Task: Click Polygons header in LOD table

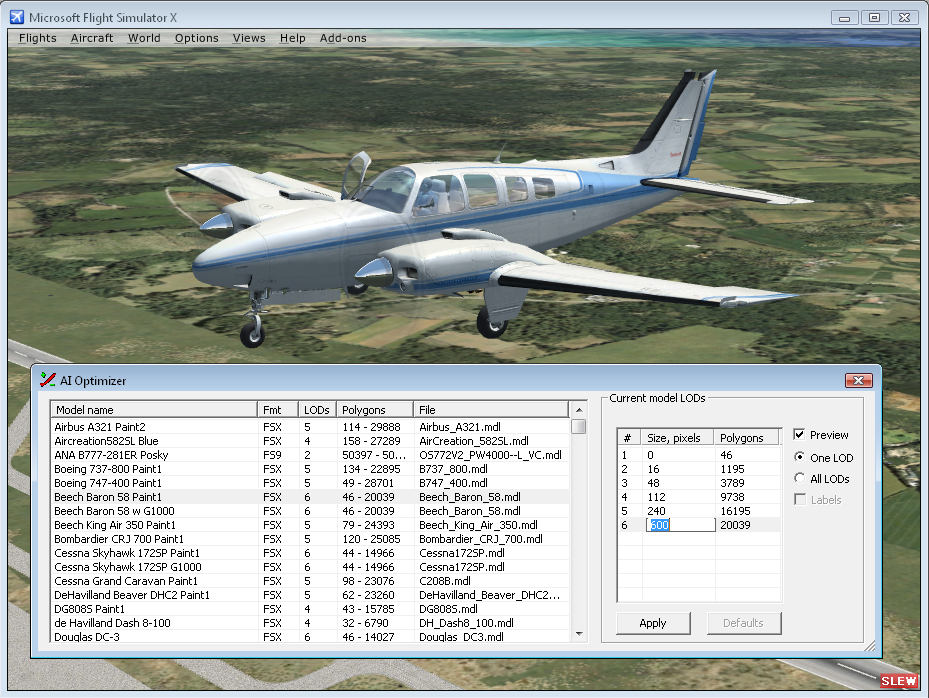Action: pyautogui.click(x=747, y=437)
